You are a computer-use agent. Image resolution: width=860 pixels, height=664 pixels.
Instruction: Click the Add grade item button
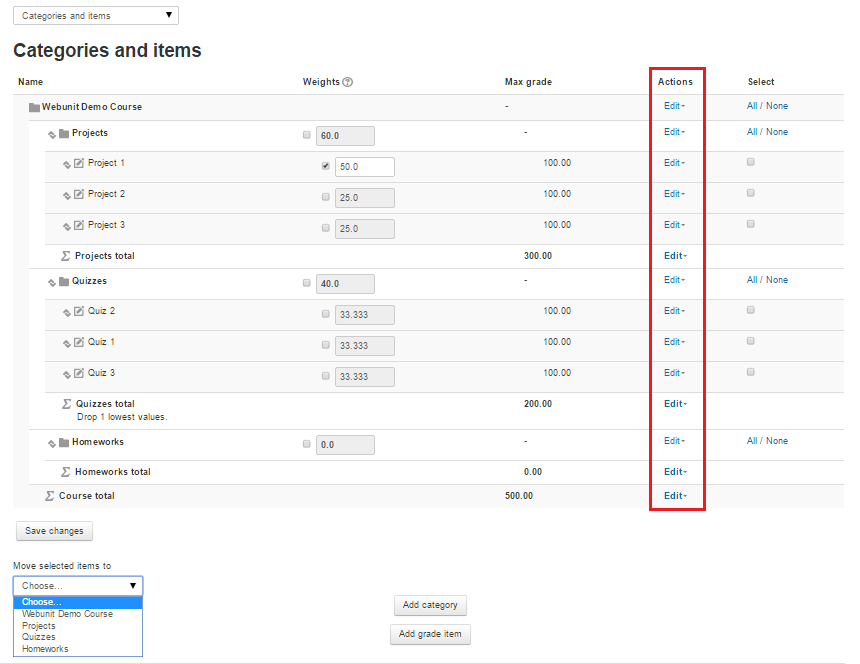[430, 634]
